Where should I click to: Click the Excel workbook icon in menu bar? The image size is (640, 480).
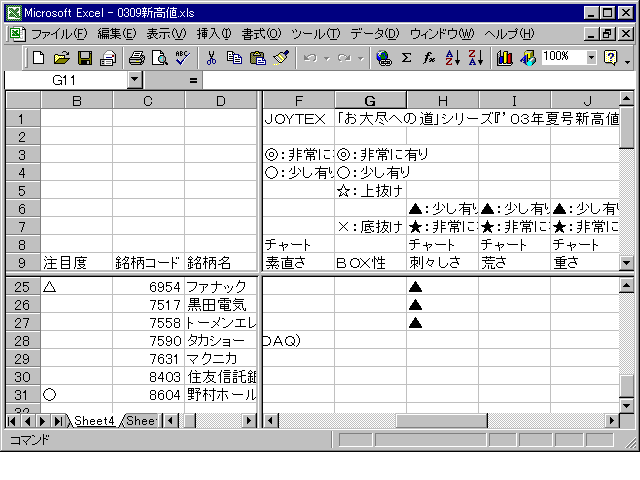click(x=17, y=33)
